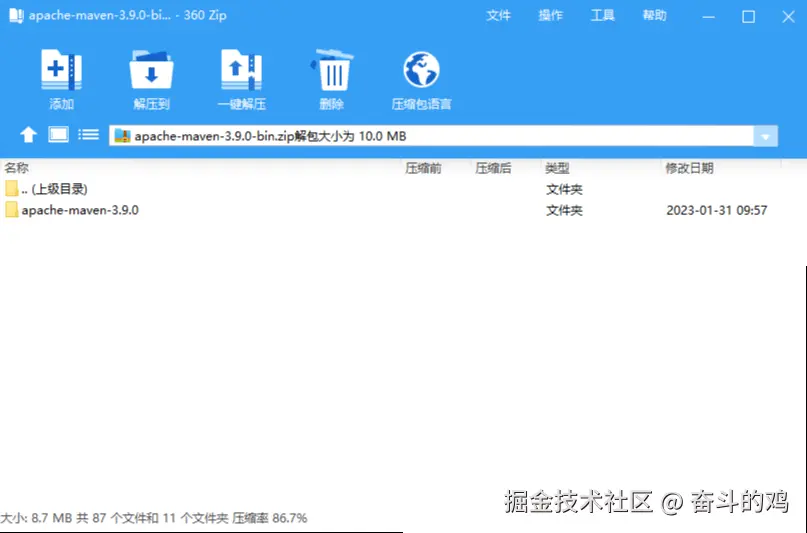Click the 一键解压 one-click extract icon
This screenshot has width=807, height=533.
pyautogui.click(x=241, y=69)
